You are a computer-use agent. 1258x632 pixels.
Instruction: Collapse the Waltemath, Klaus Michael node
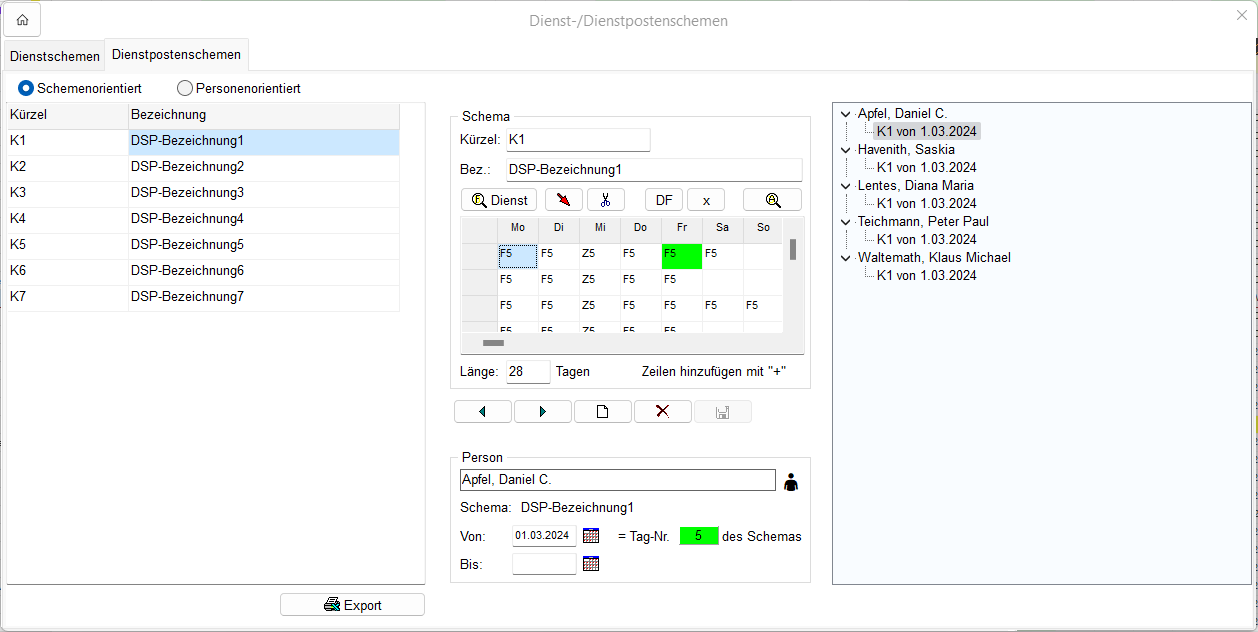[846, 258]
